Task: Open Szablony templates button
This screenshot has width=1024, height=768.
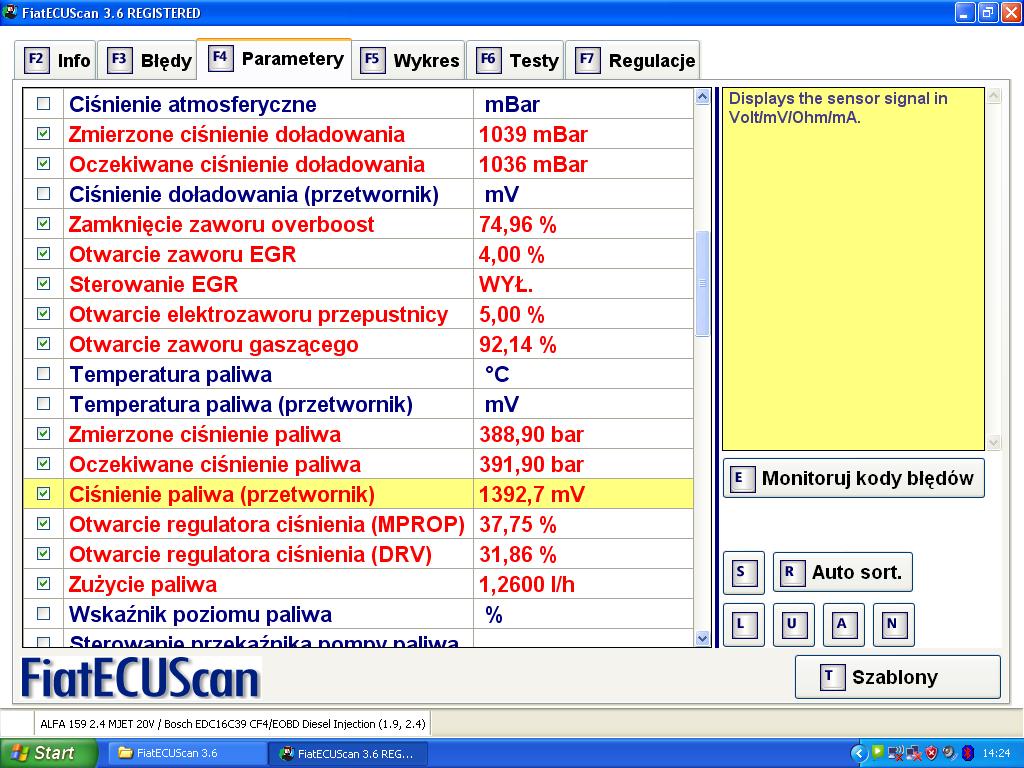Action: pyautogui.click(x=897, y=677)
